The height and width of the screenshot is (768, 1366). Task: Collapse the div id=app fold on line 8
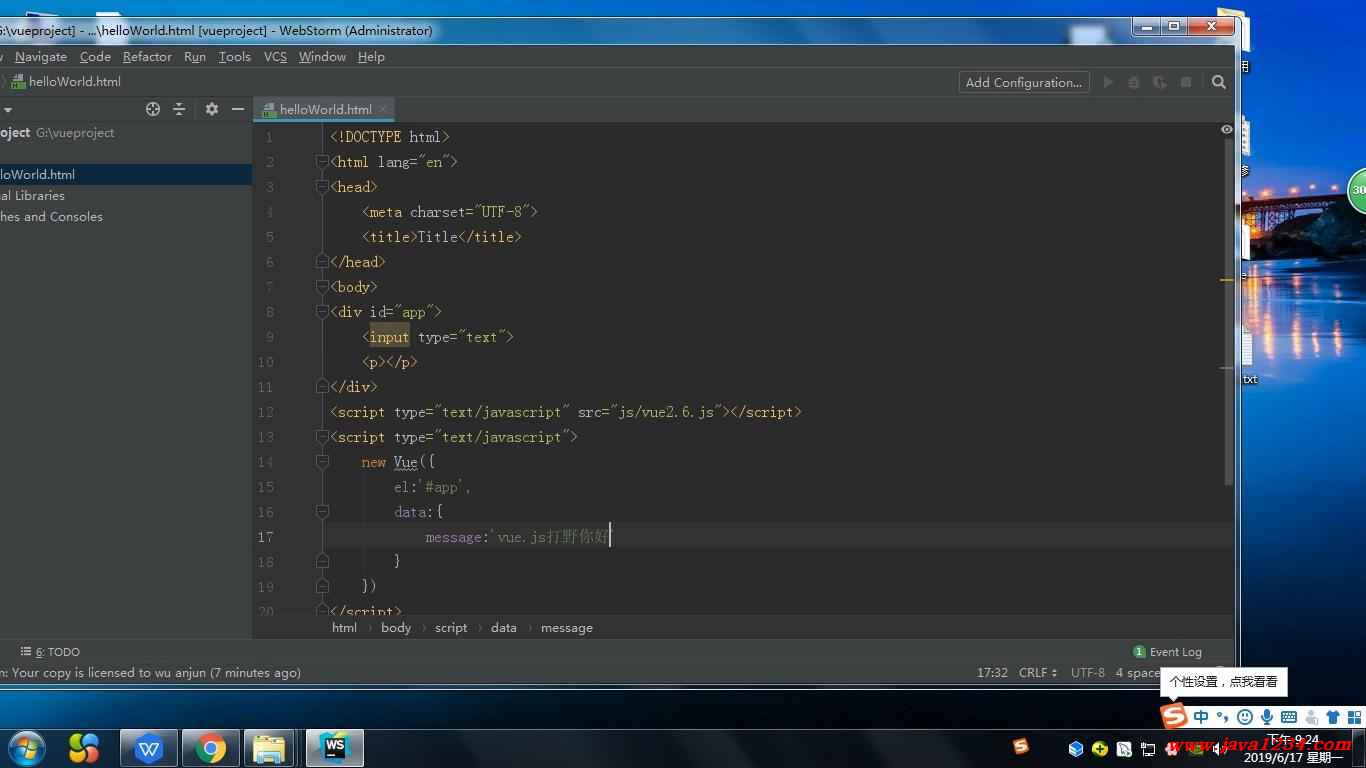tap(322, 311)
